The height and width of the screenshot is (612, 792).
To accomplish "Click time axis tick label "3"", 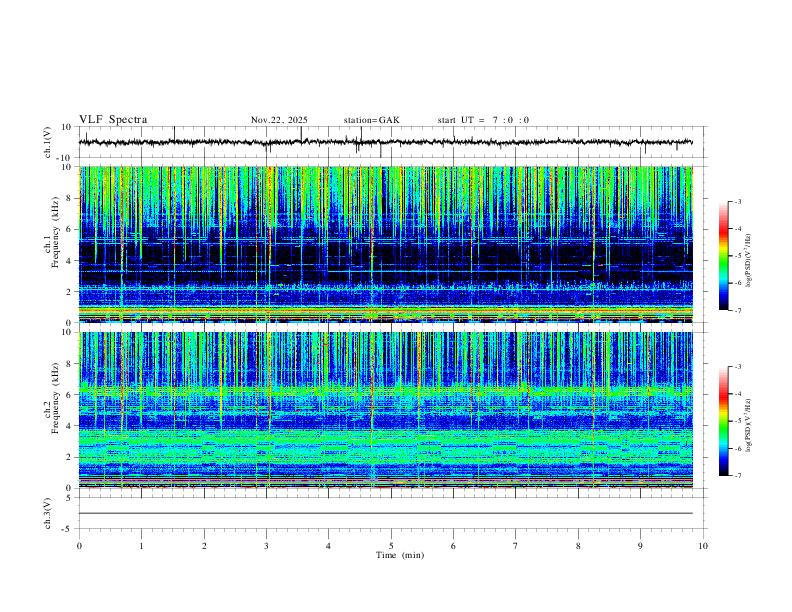I will coord(266,546).
